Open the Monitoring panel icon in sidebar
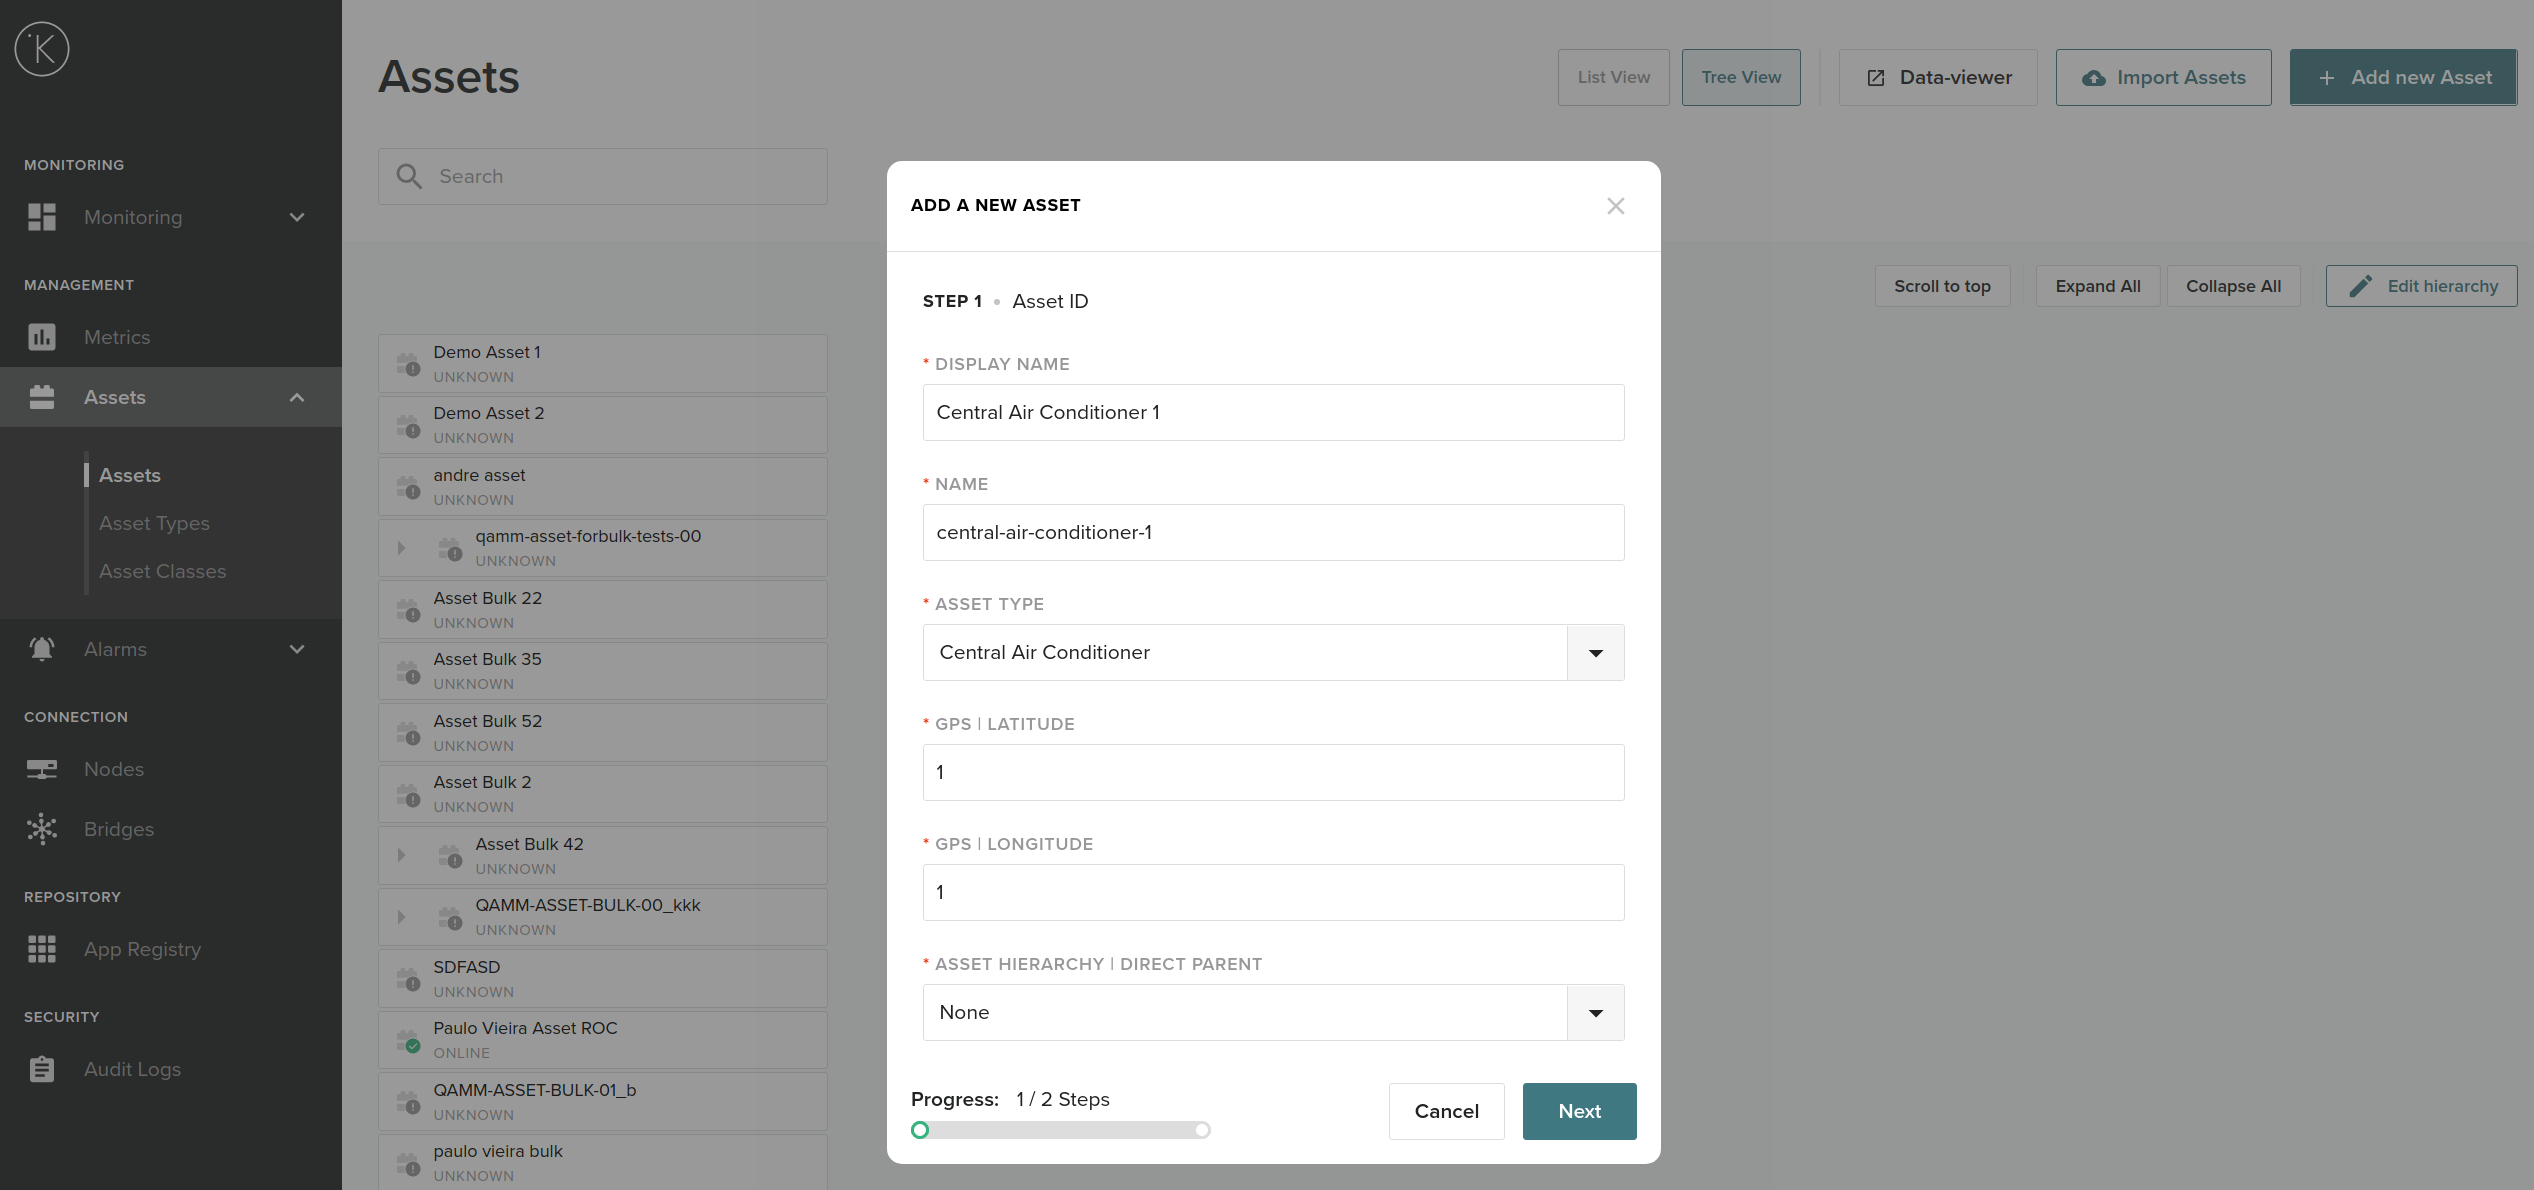Screen dimensions: 2534x1190 (x=41, y=216)
